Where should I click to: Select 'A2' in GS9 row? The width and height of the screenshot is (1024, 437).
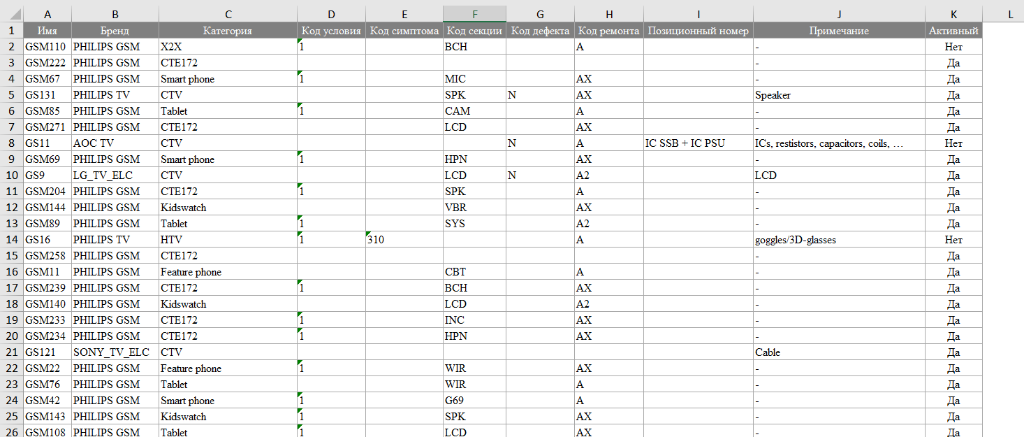click(x=609, y=176)
